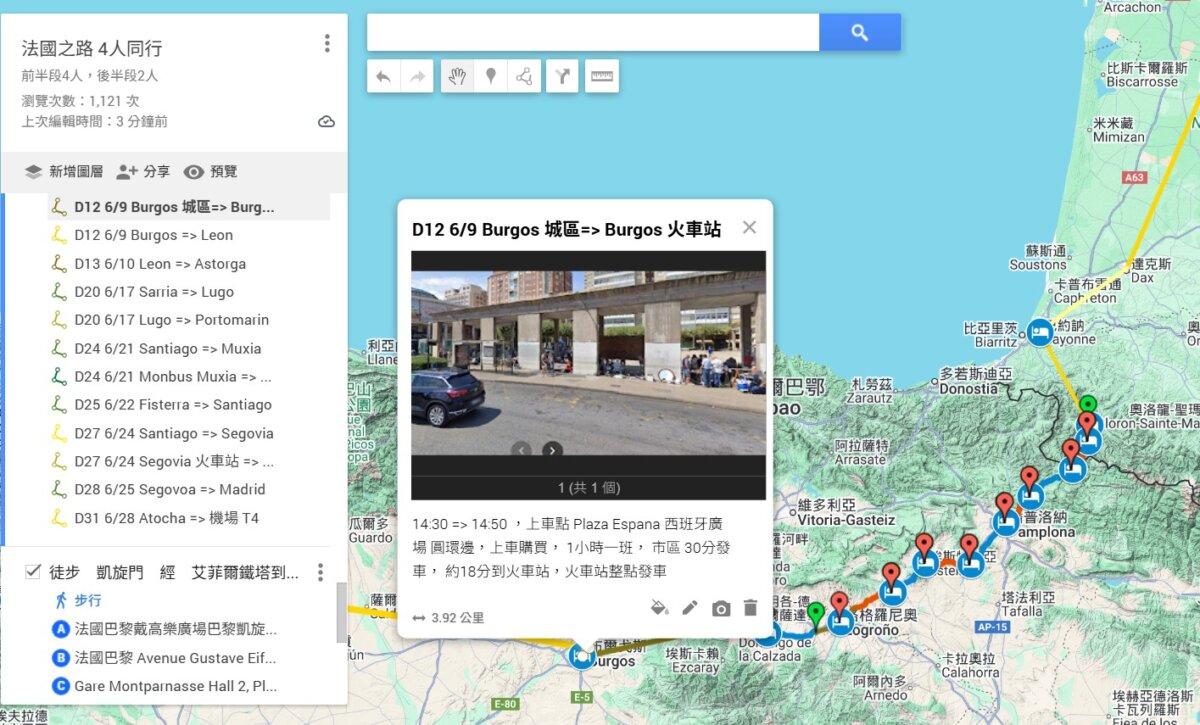Select the add marker tool

(x=490, y=76)
